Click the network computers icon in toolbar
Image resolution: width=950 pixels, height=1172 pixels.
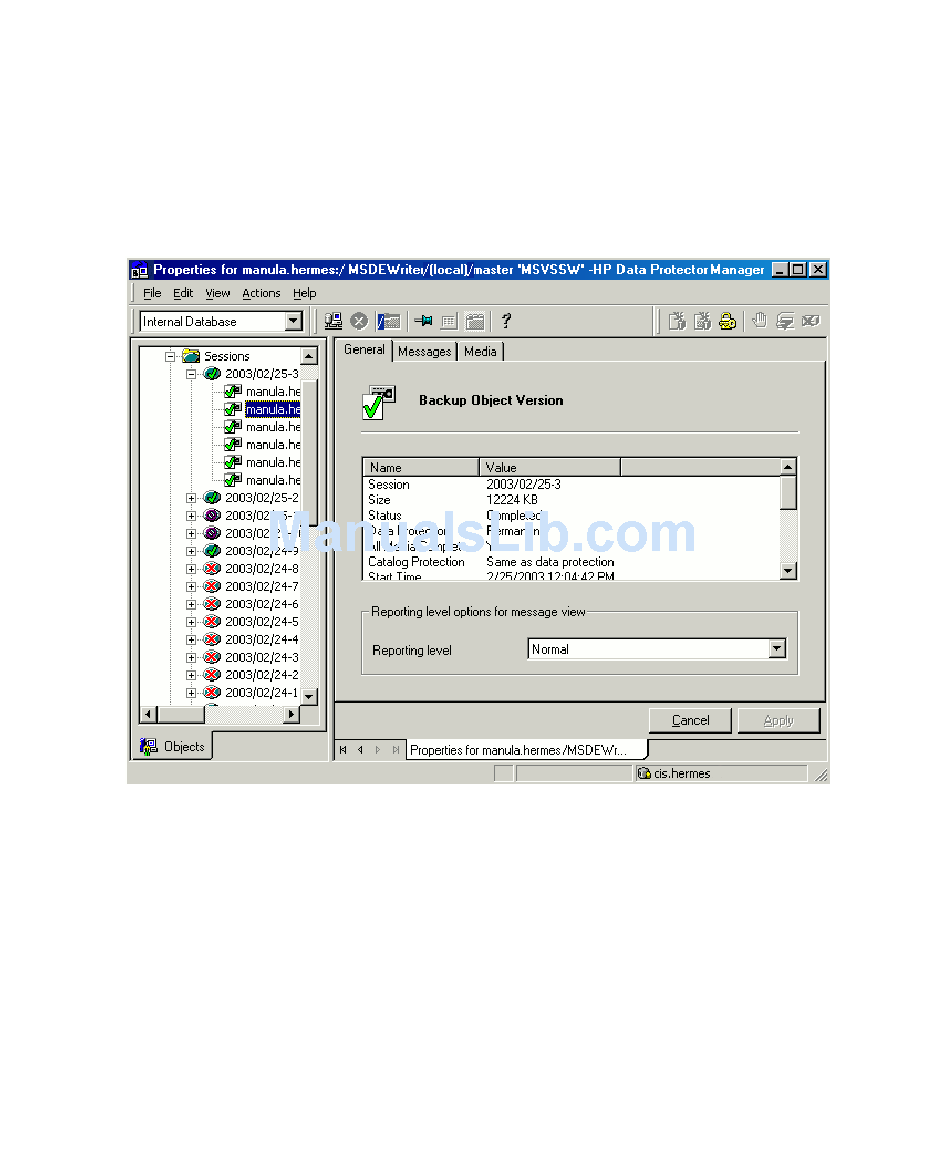pyautogui.click(x=333, y=321)
